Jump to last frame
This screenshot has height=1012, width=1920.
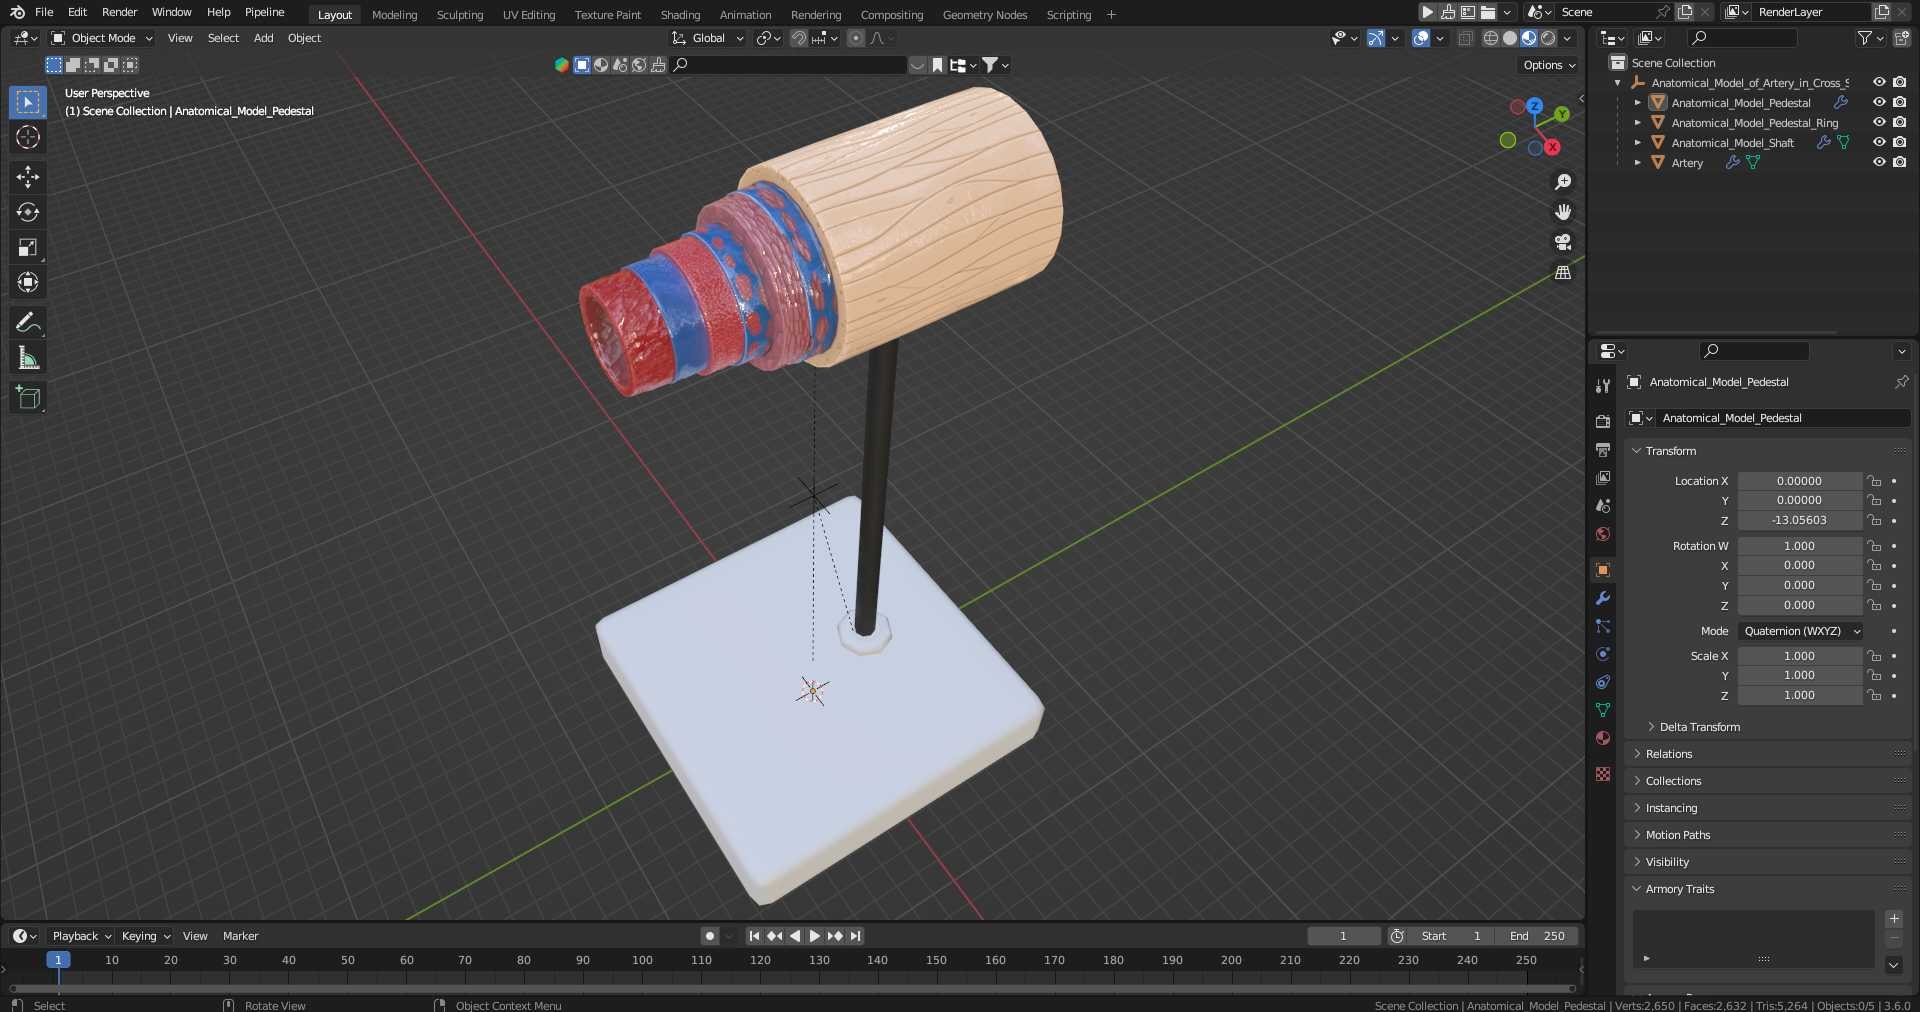click(855, 936)
